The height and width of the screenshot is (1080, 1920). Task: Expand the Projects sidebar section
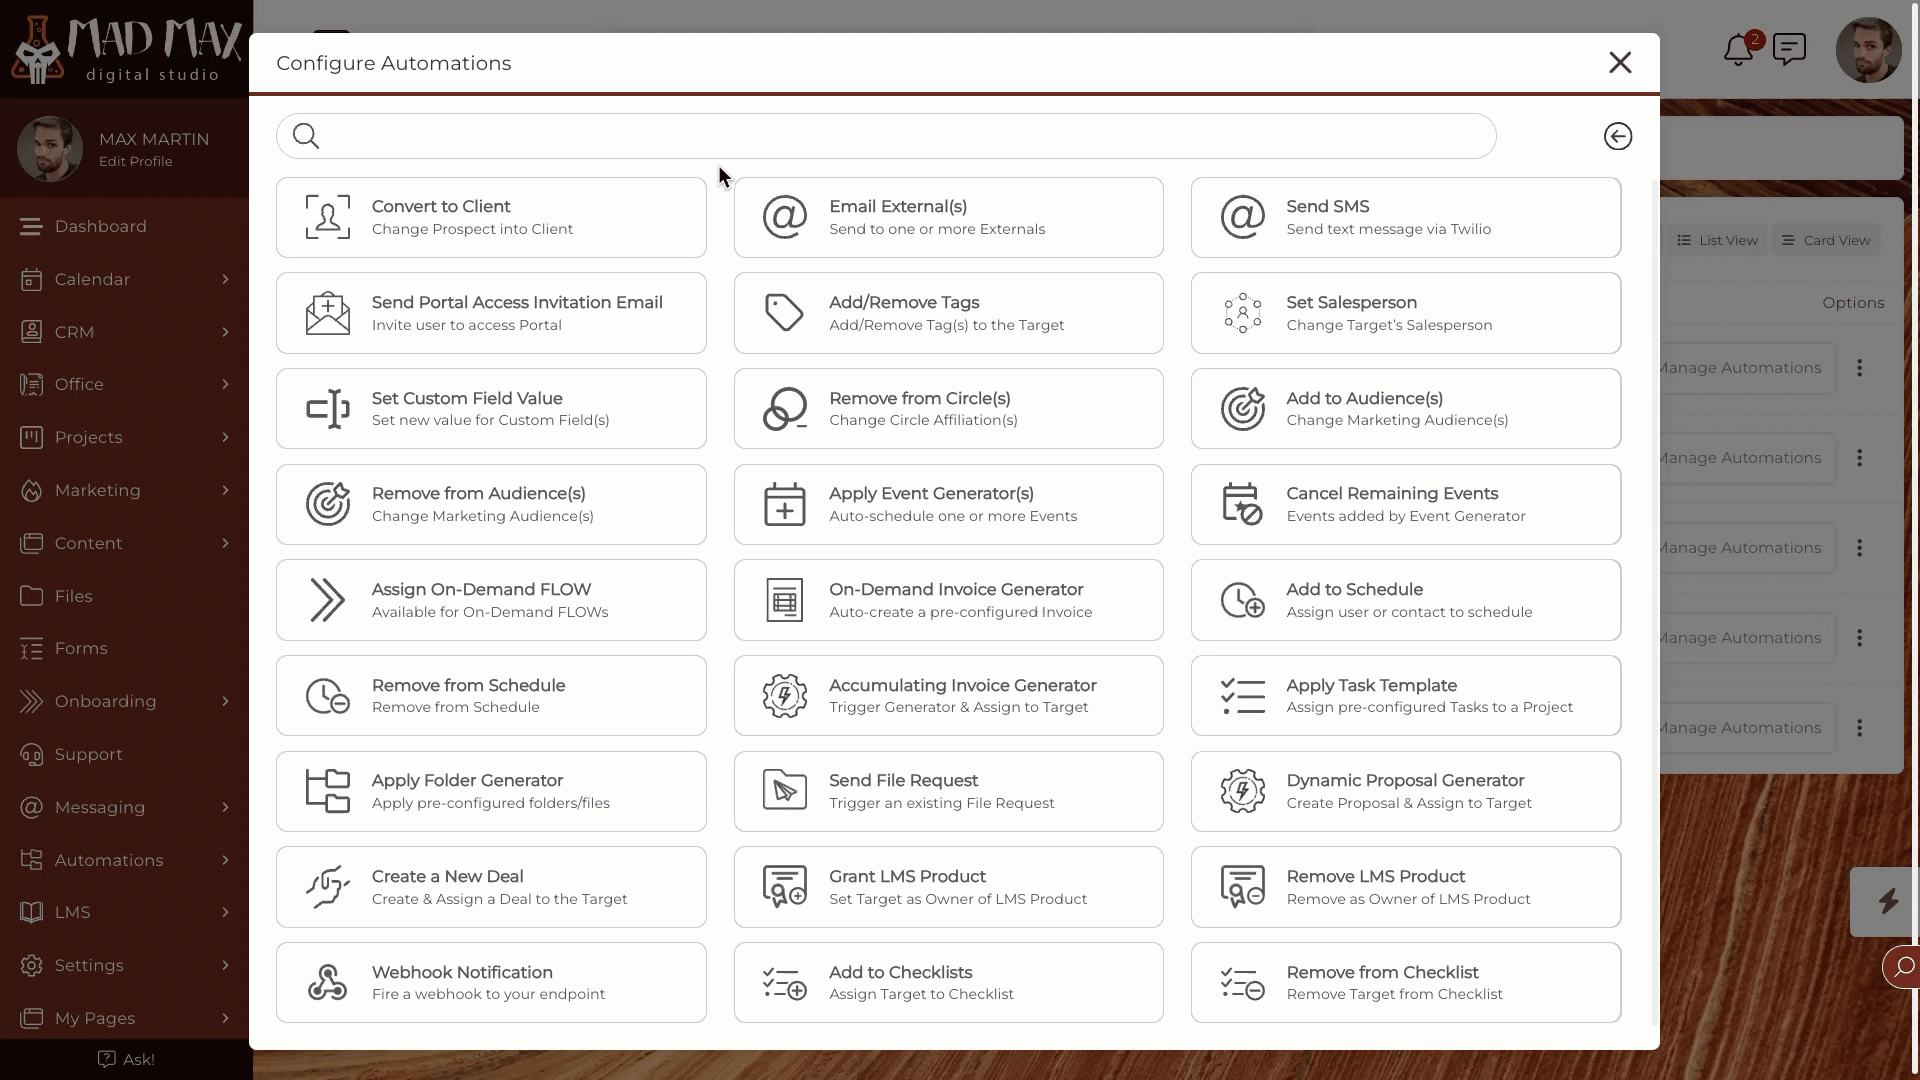point(224,436)
